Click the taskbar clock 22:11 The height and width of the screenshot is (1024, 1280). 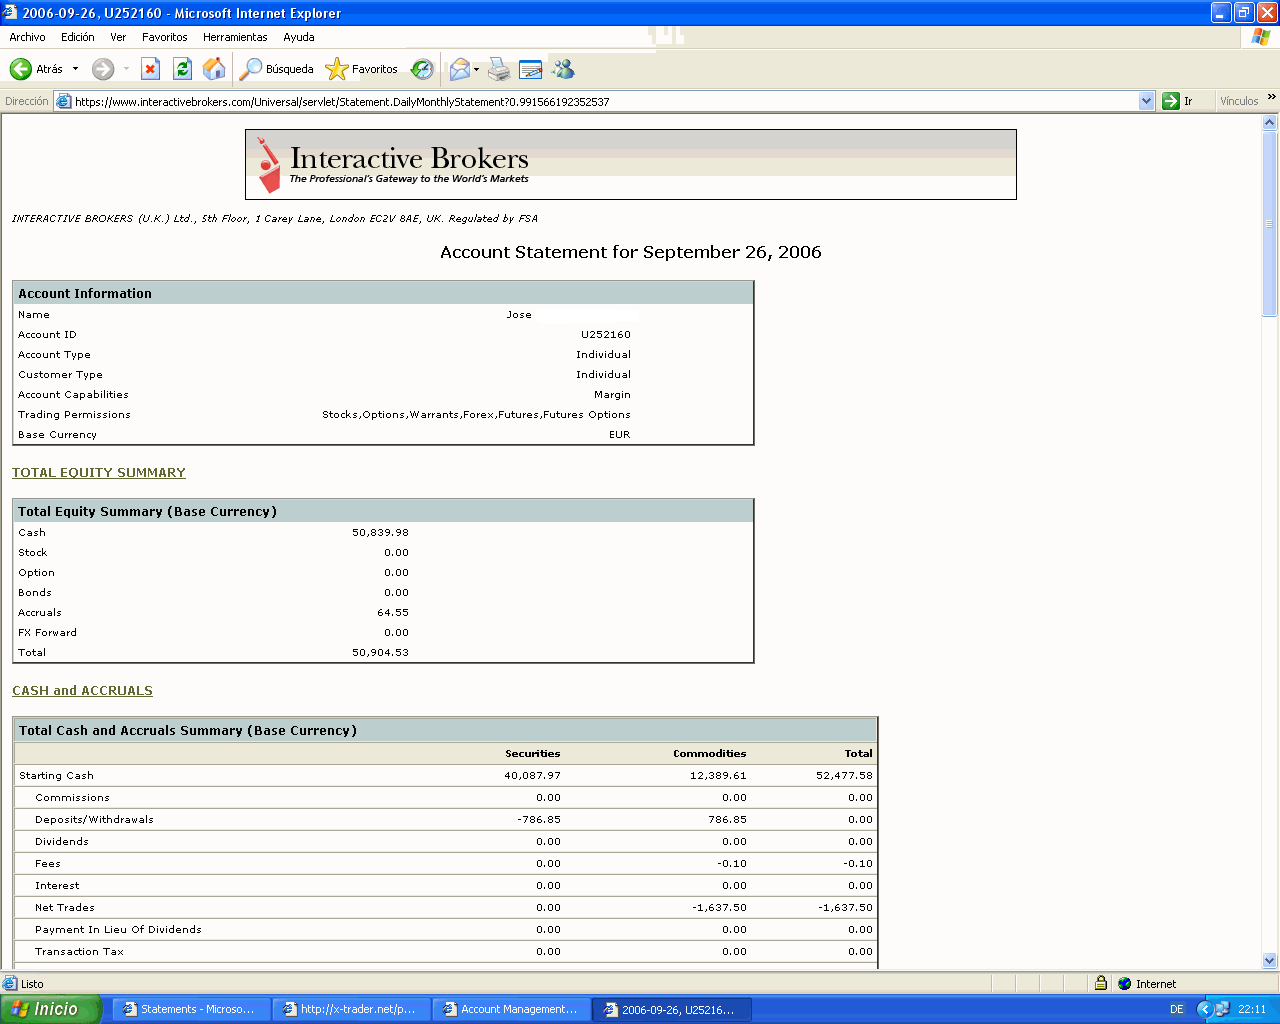[x=1252, y=1010]
